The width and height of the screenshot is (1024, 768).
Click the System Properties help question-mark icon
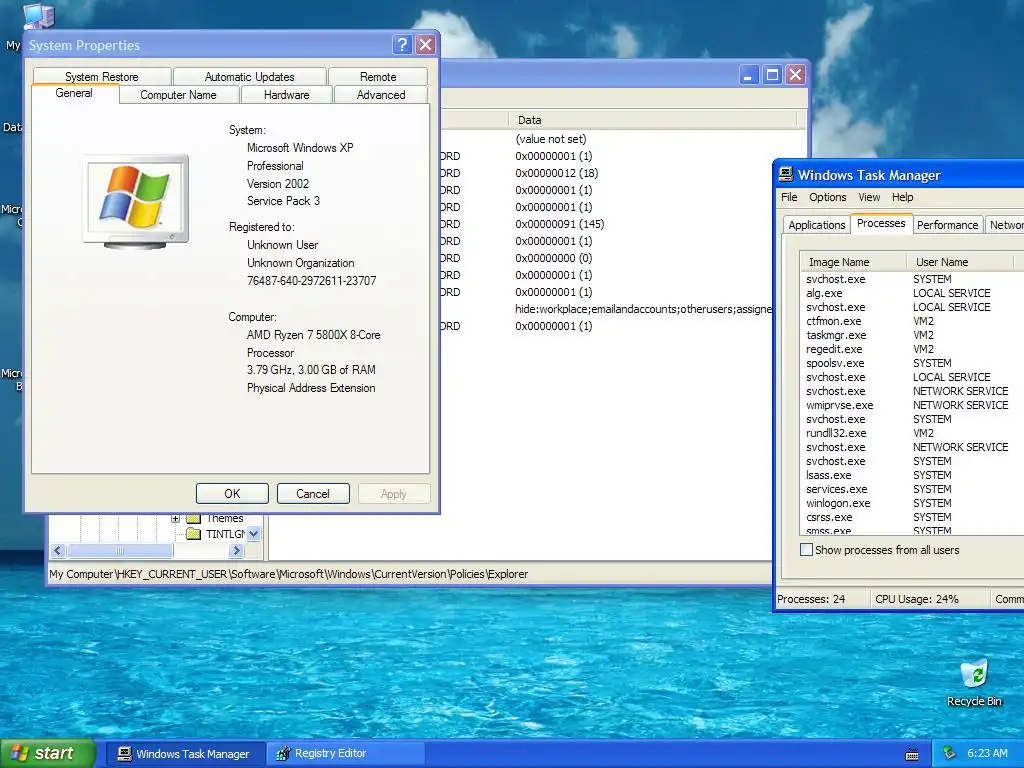[402, 44]
